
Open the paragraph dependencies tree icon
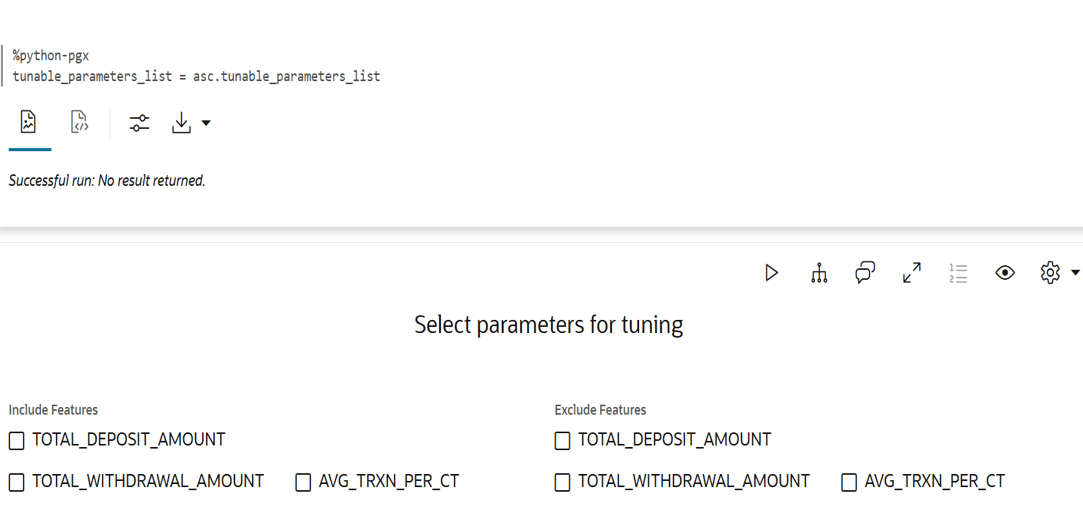[819, 273]
